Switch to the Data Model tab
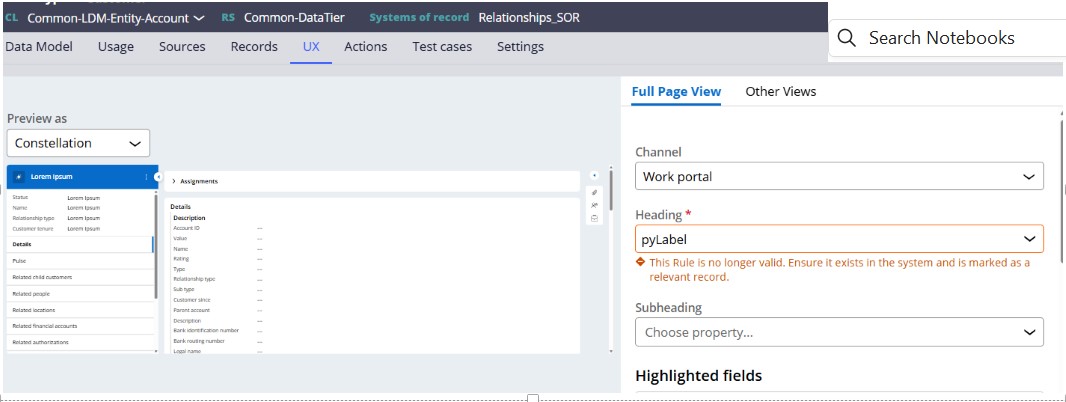Viewport: 1066px width, 402px height. (39, 47)
